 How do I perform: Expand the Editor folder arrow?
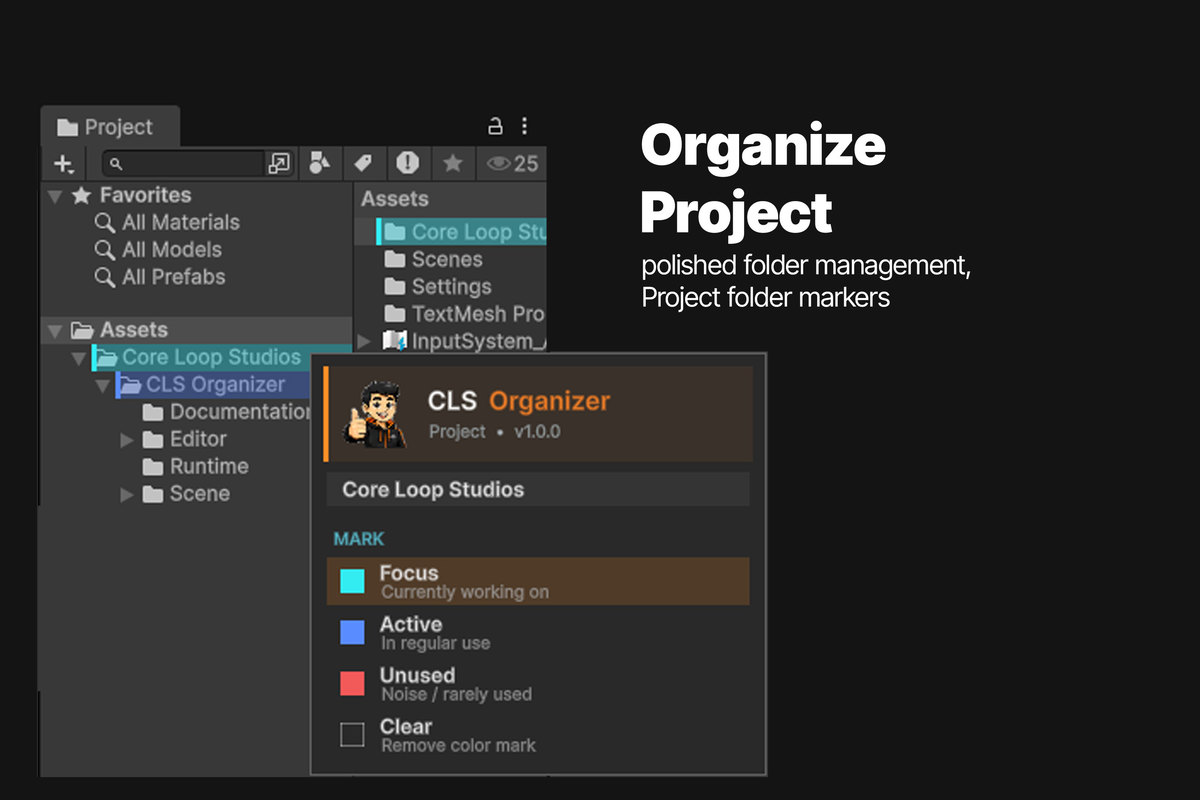127,439
